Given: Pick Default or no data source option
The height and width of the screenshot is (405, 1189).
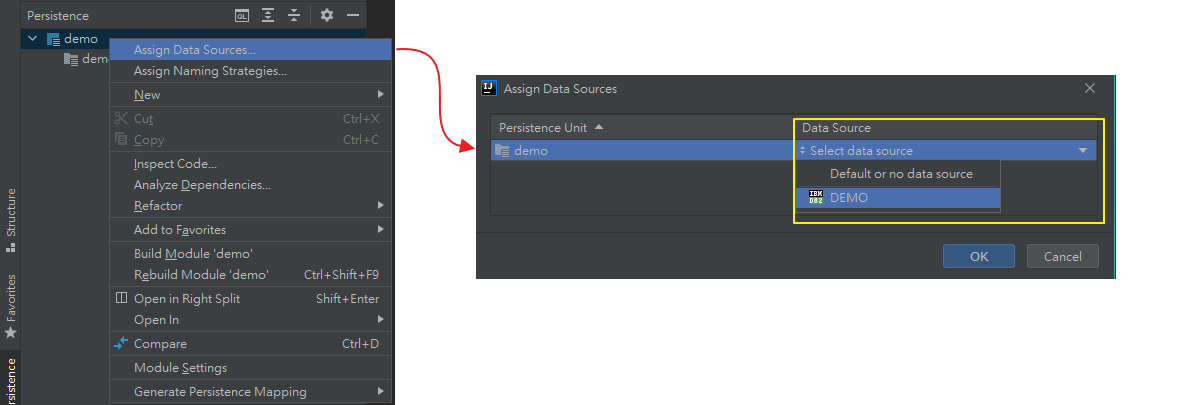Looking at the screenshot, I should pos(901,174).
